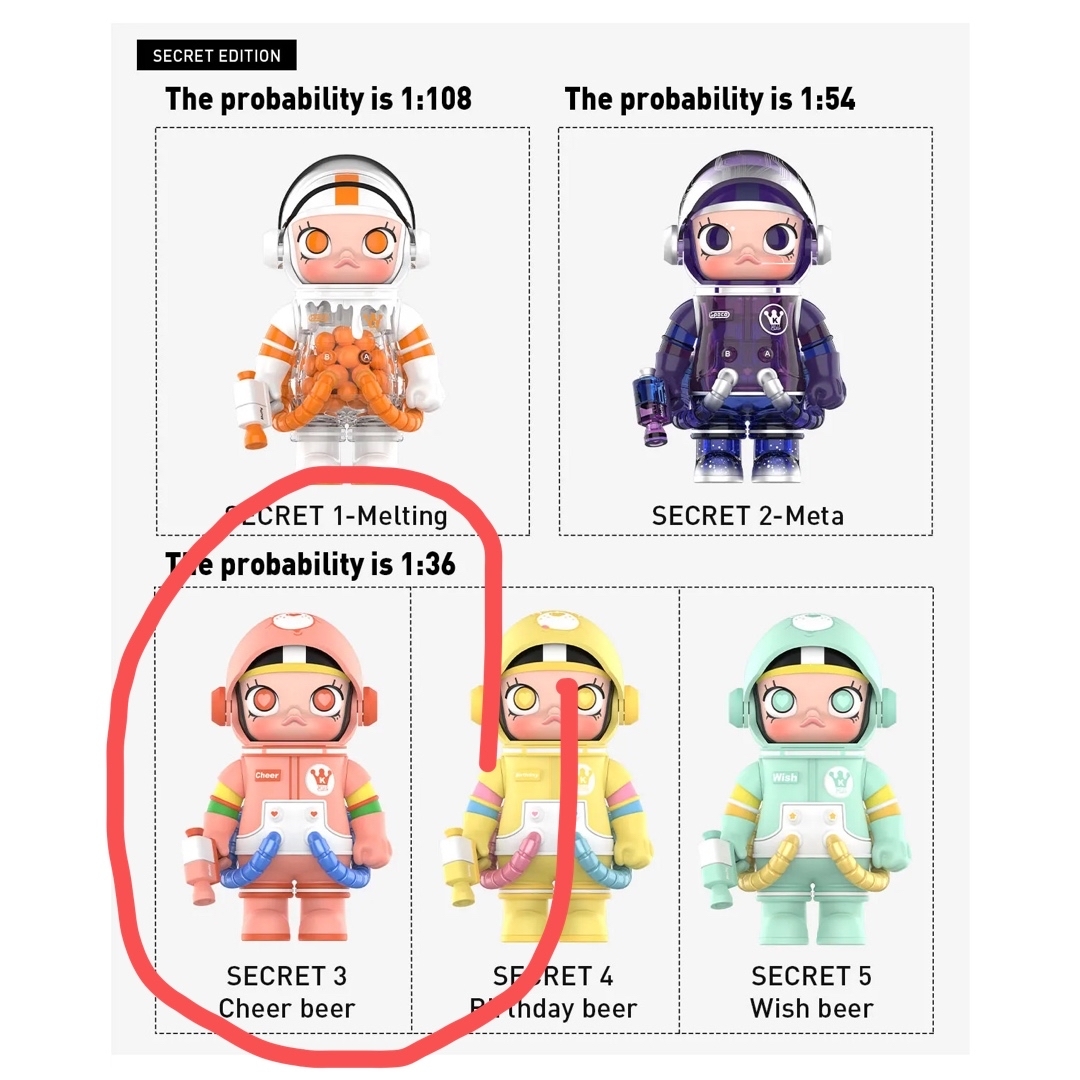Click the probability is 1:54 heading

point(709,98)
